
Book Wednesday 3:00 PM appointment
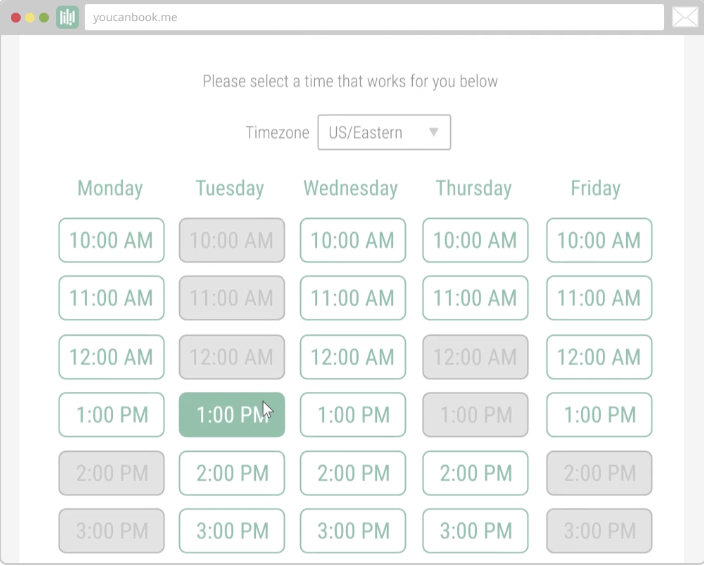point(352,531)
